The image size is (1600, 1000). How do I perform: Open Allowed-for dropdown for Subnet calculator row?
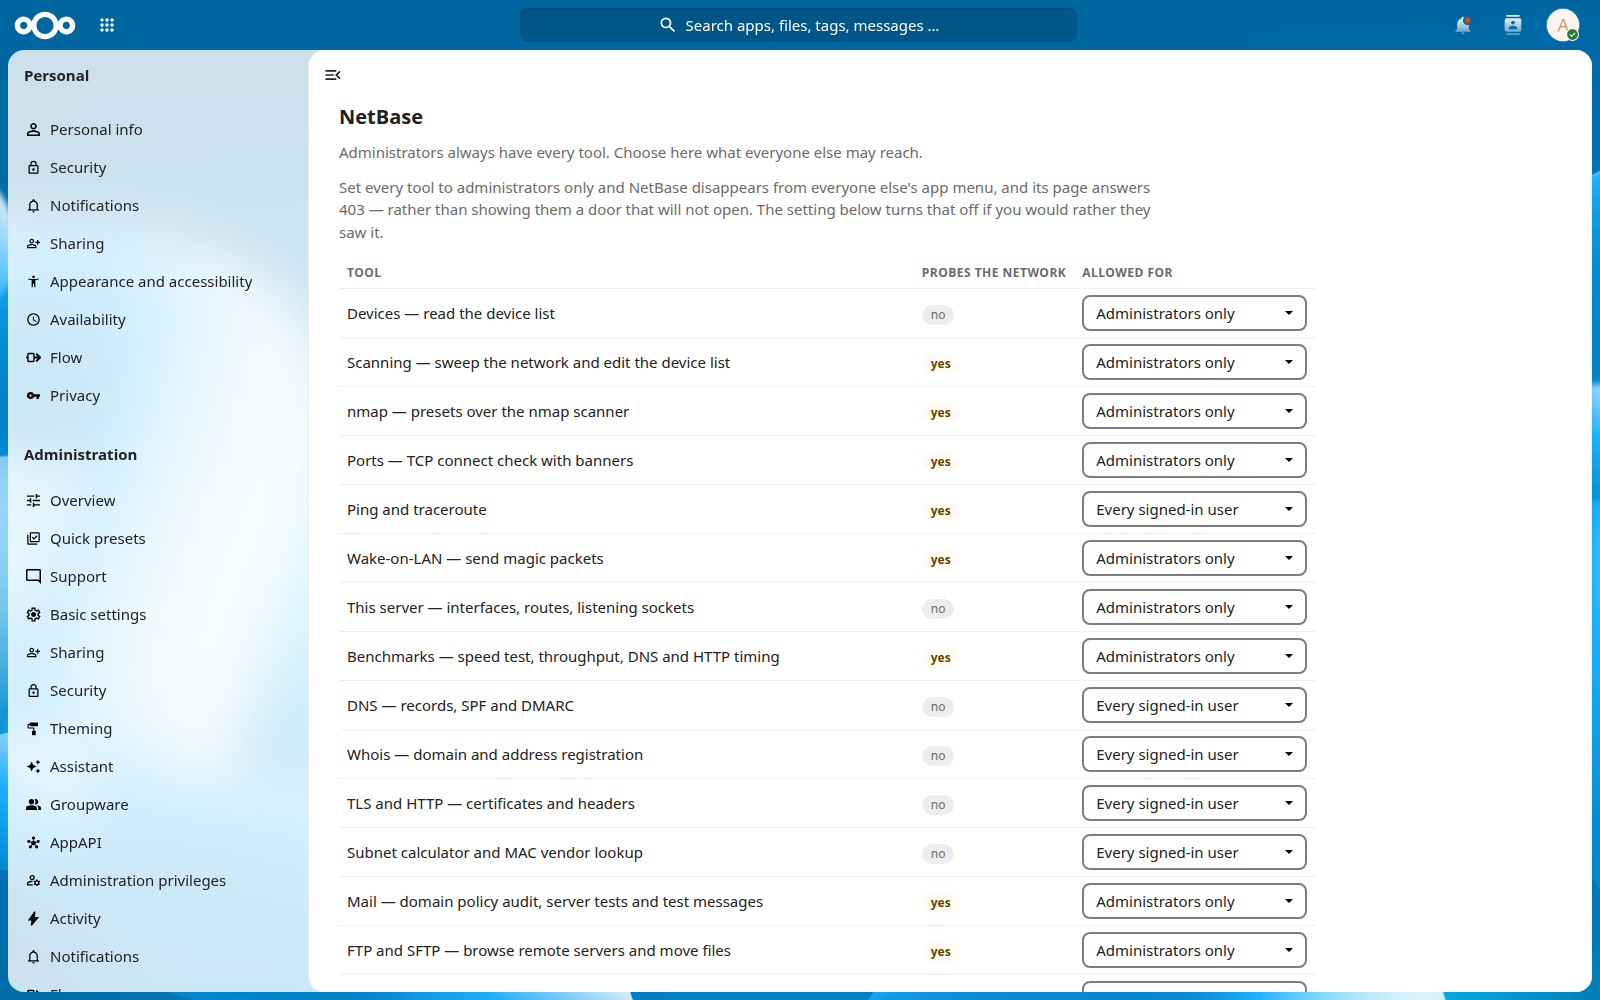(x=1194, y=853)
